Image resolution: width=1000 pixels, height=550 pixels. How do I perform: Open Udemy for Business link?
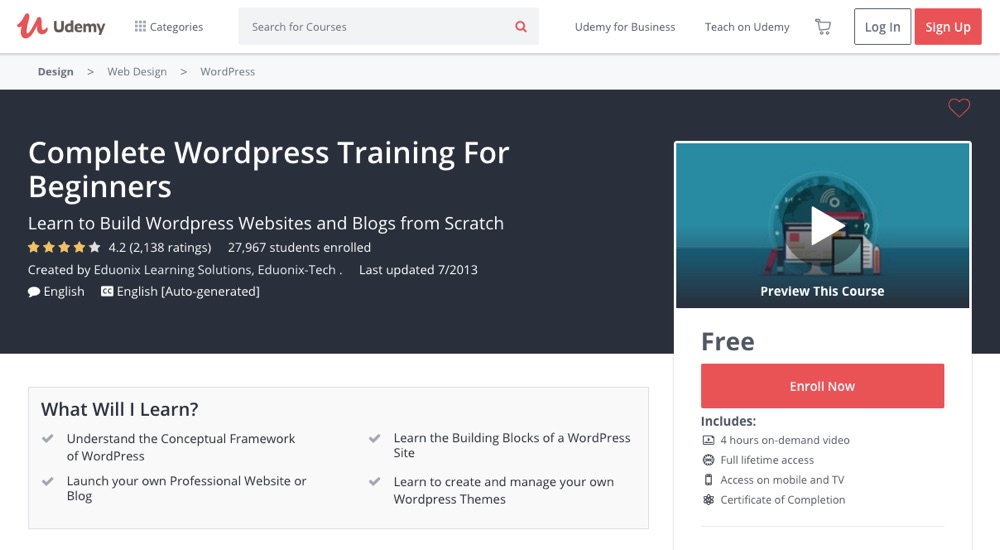point(624,27)
